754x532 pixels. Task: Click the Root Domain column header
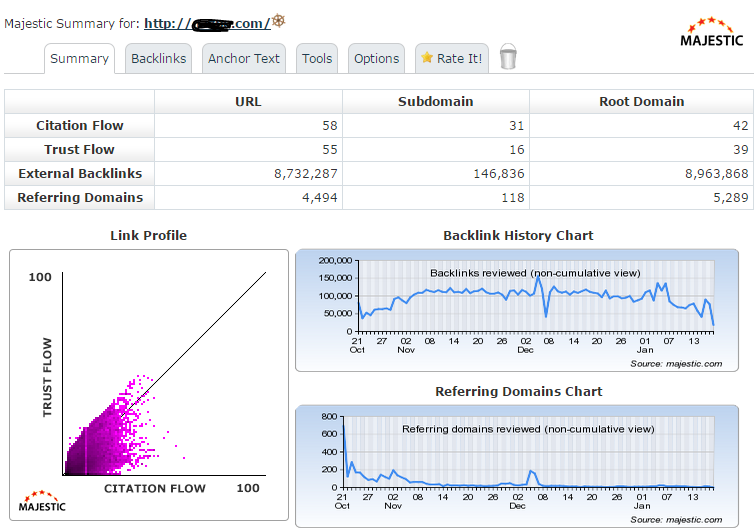pyautogui.click(x=641, y=101)
